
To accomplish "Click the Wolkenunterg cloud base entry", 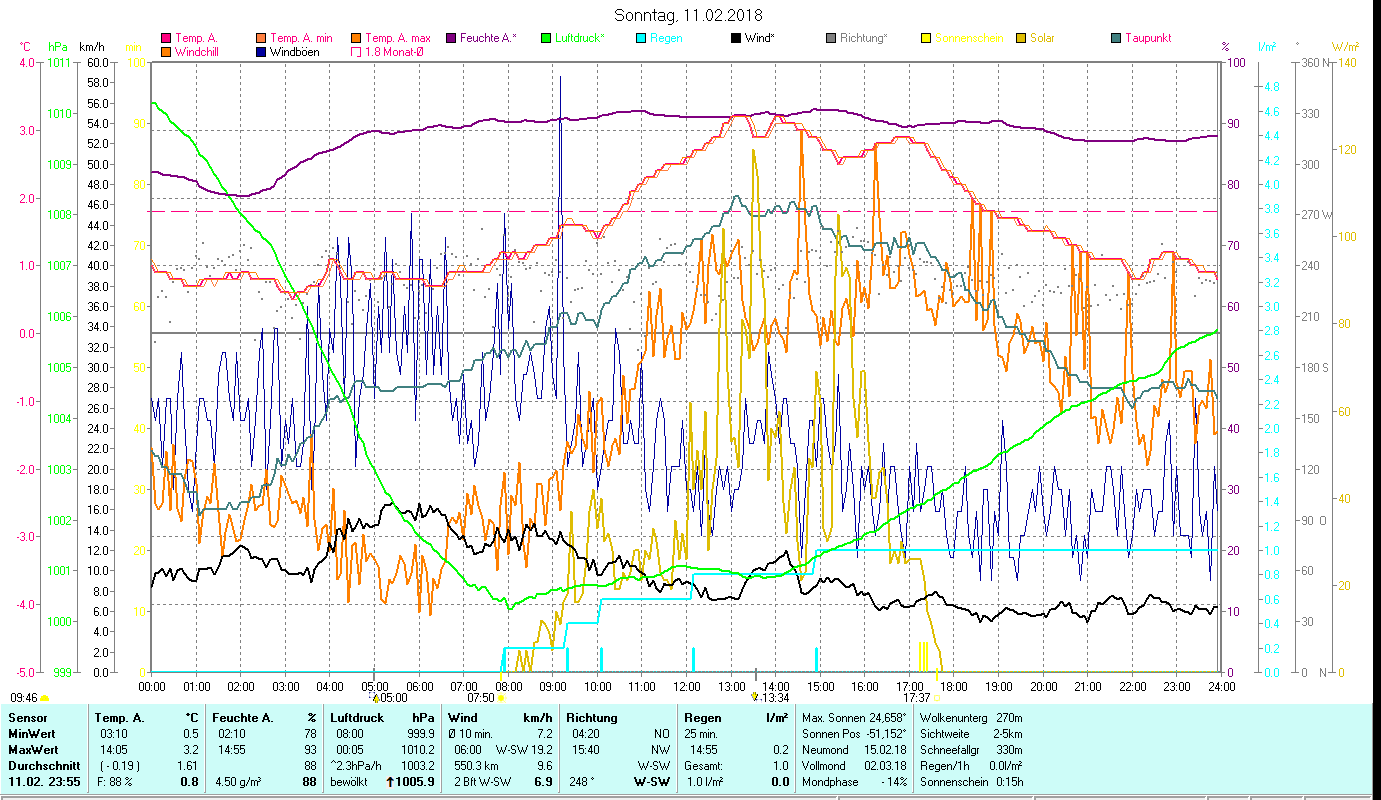I will (971, 718).
